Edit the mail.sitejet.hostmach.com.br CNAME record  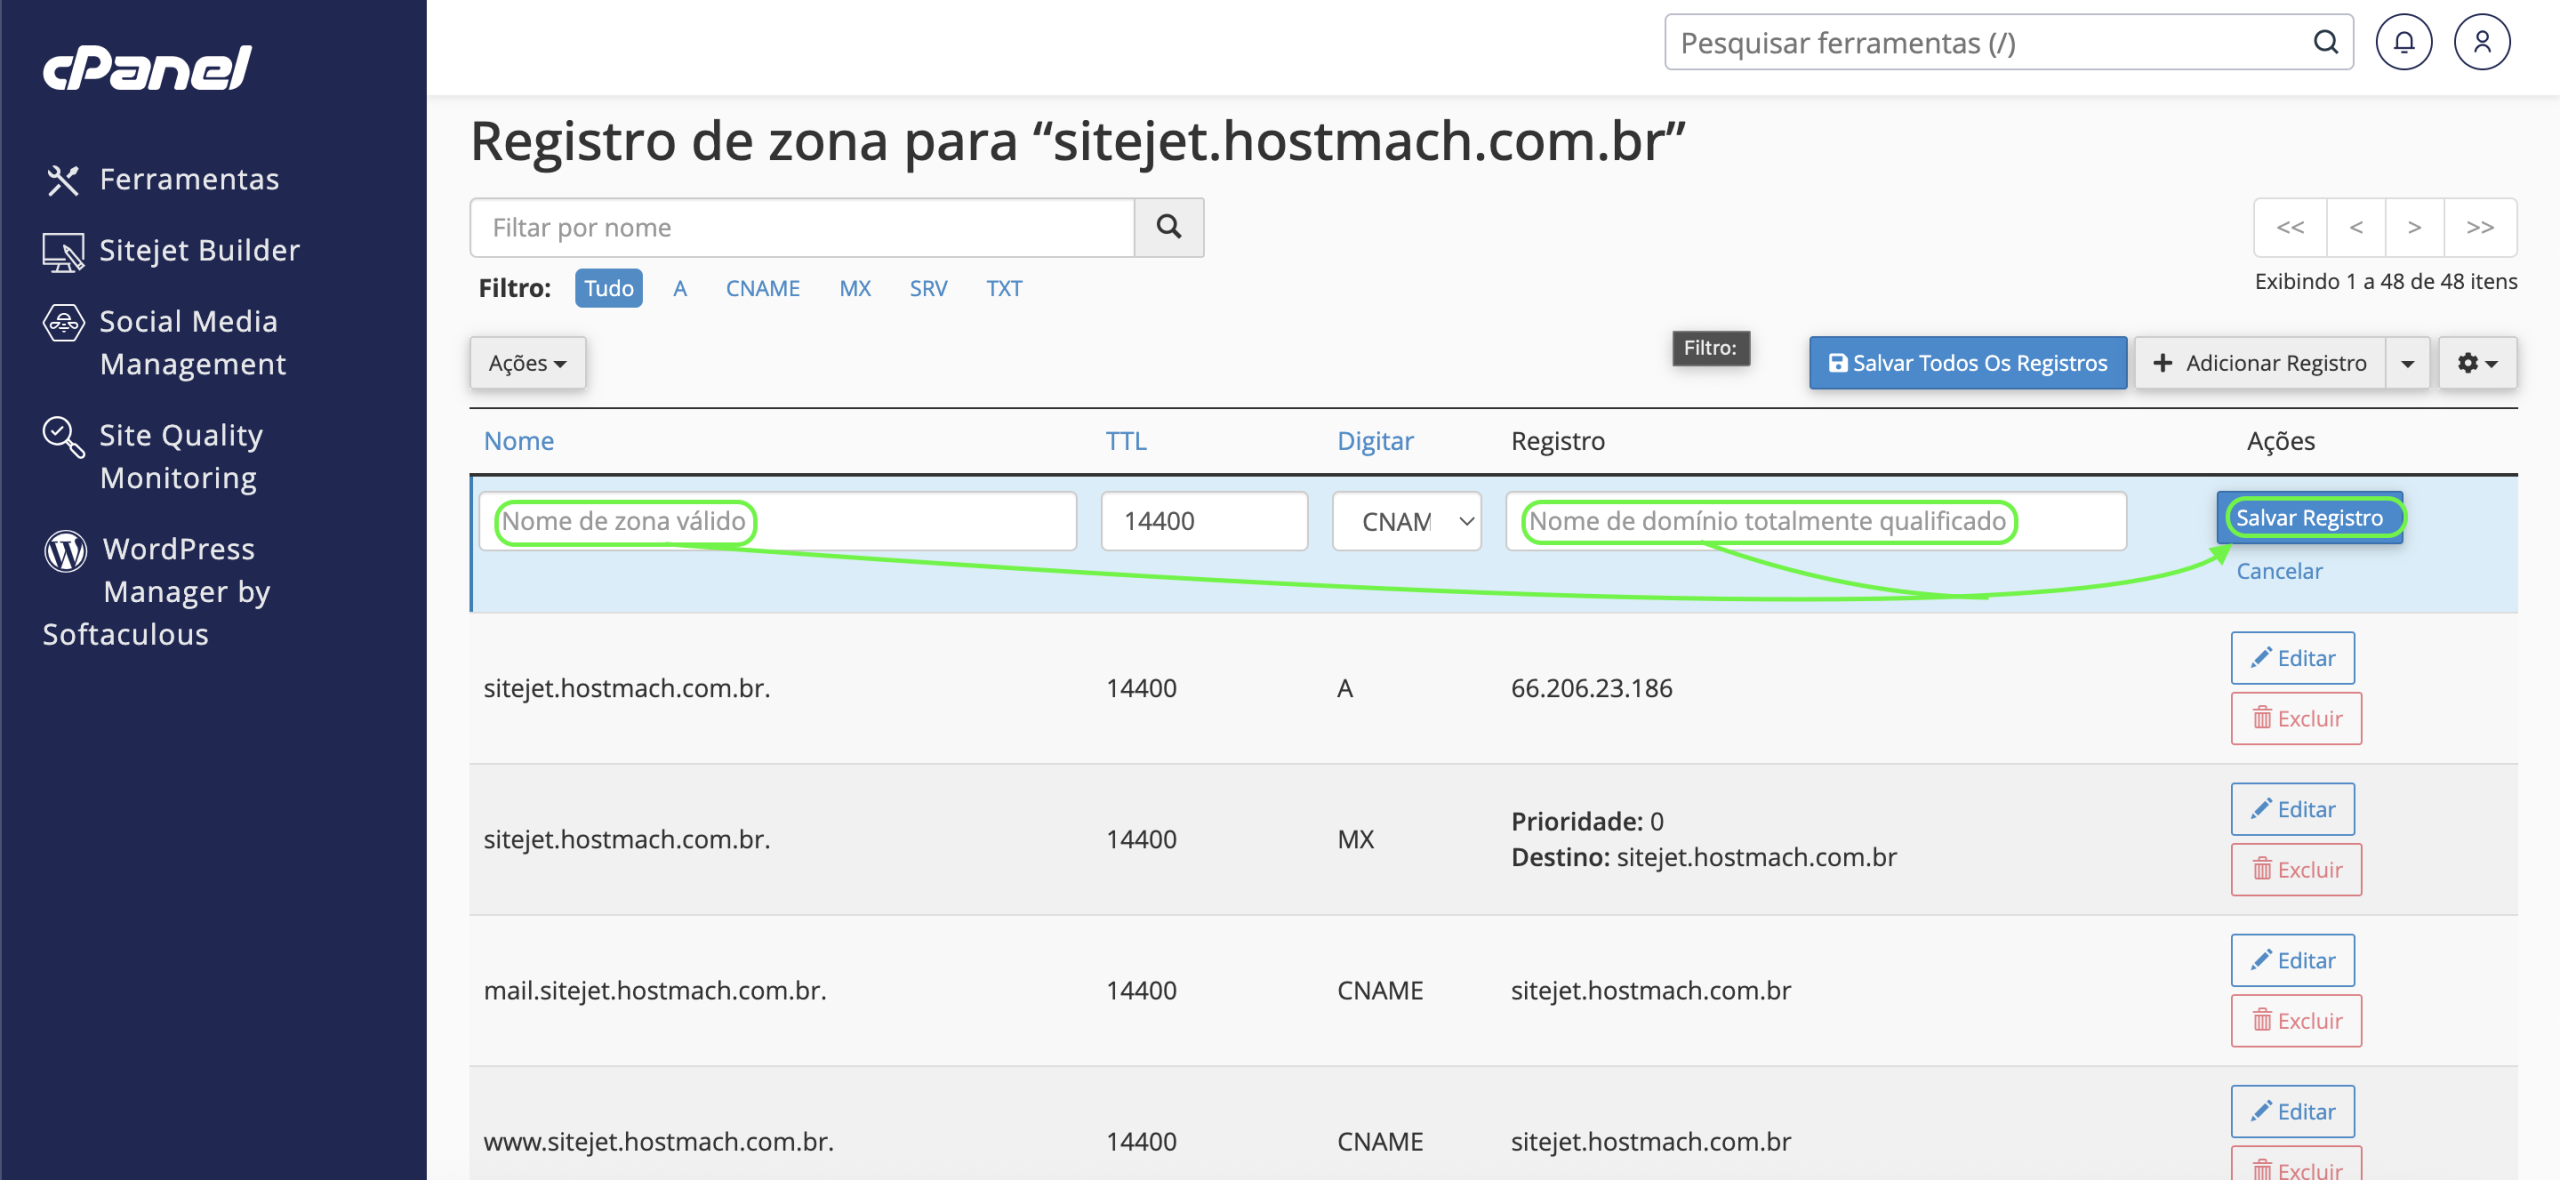click(x=2293, y=960)
